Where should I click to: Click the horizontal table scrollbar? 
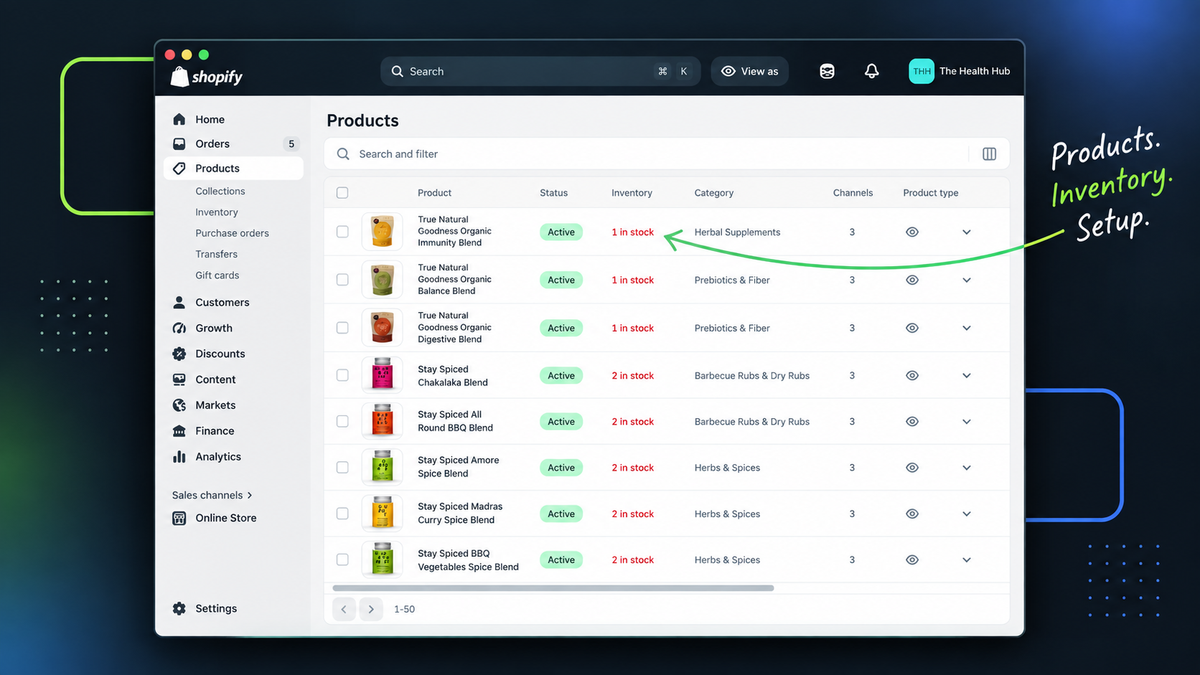tap(553, 588)
